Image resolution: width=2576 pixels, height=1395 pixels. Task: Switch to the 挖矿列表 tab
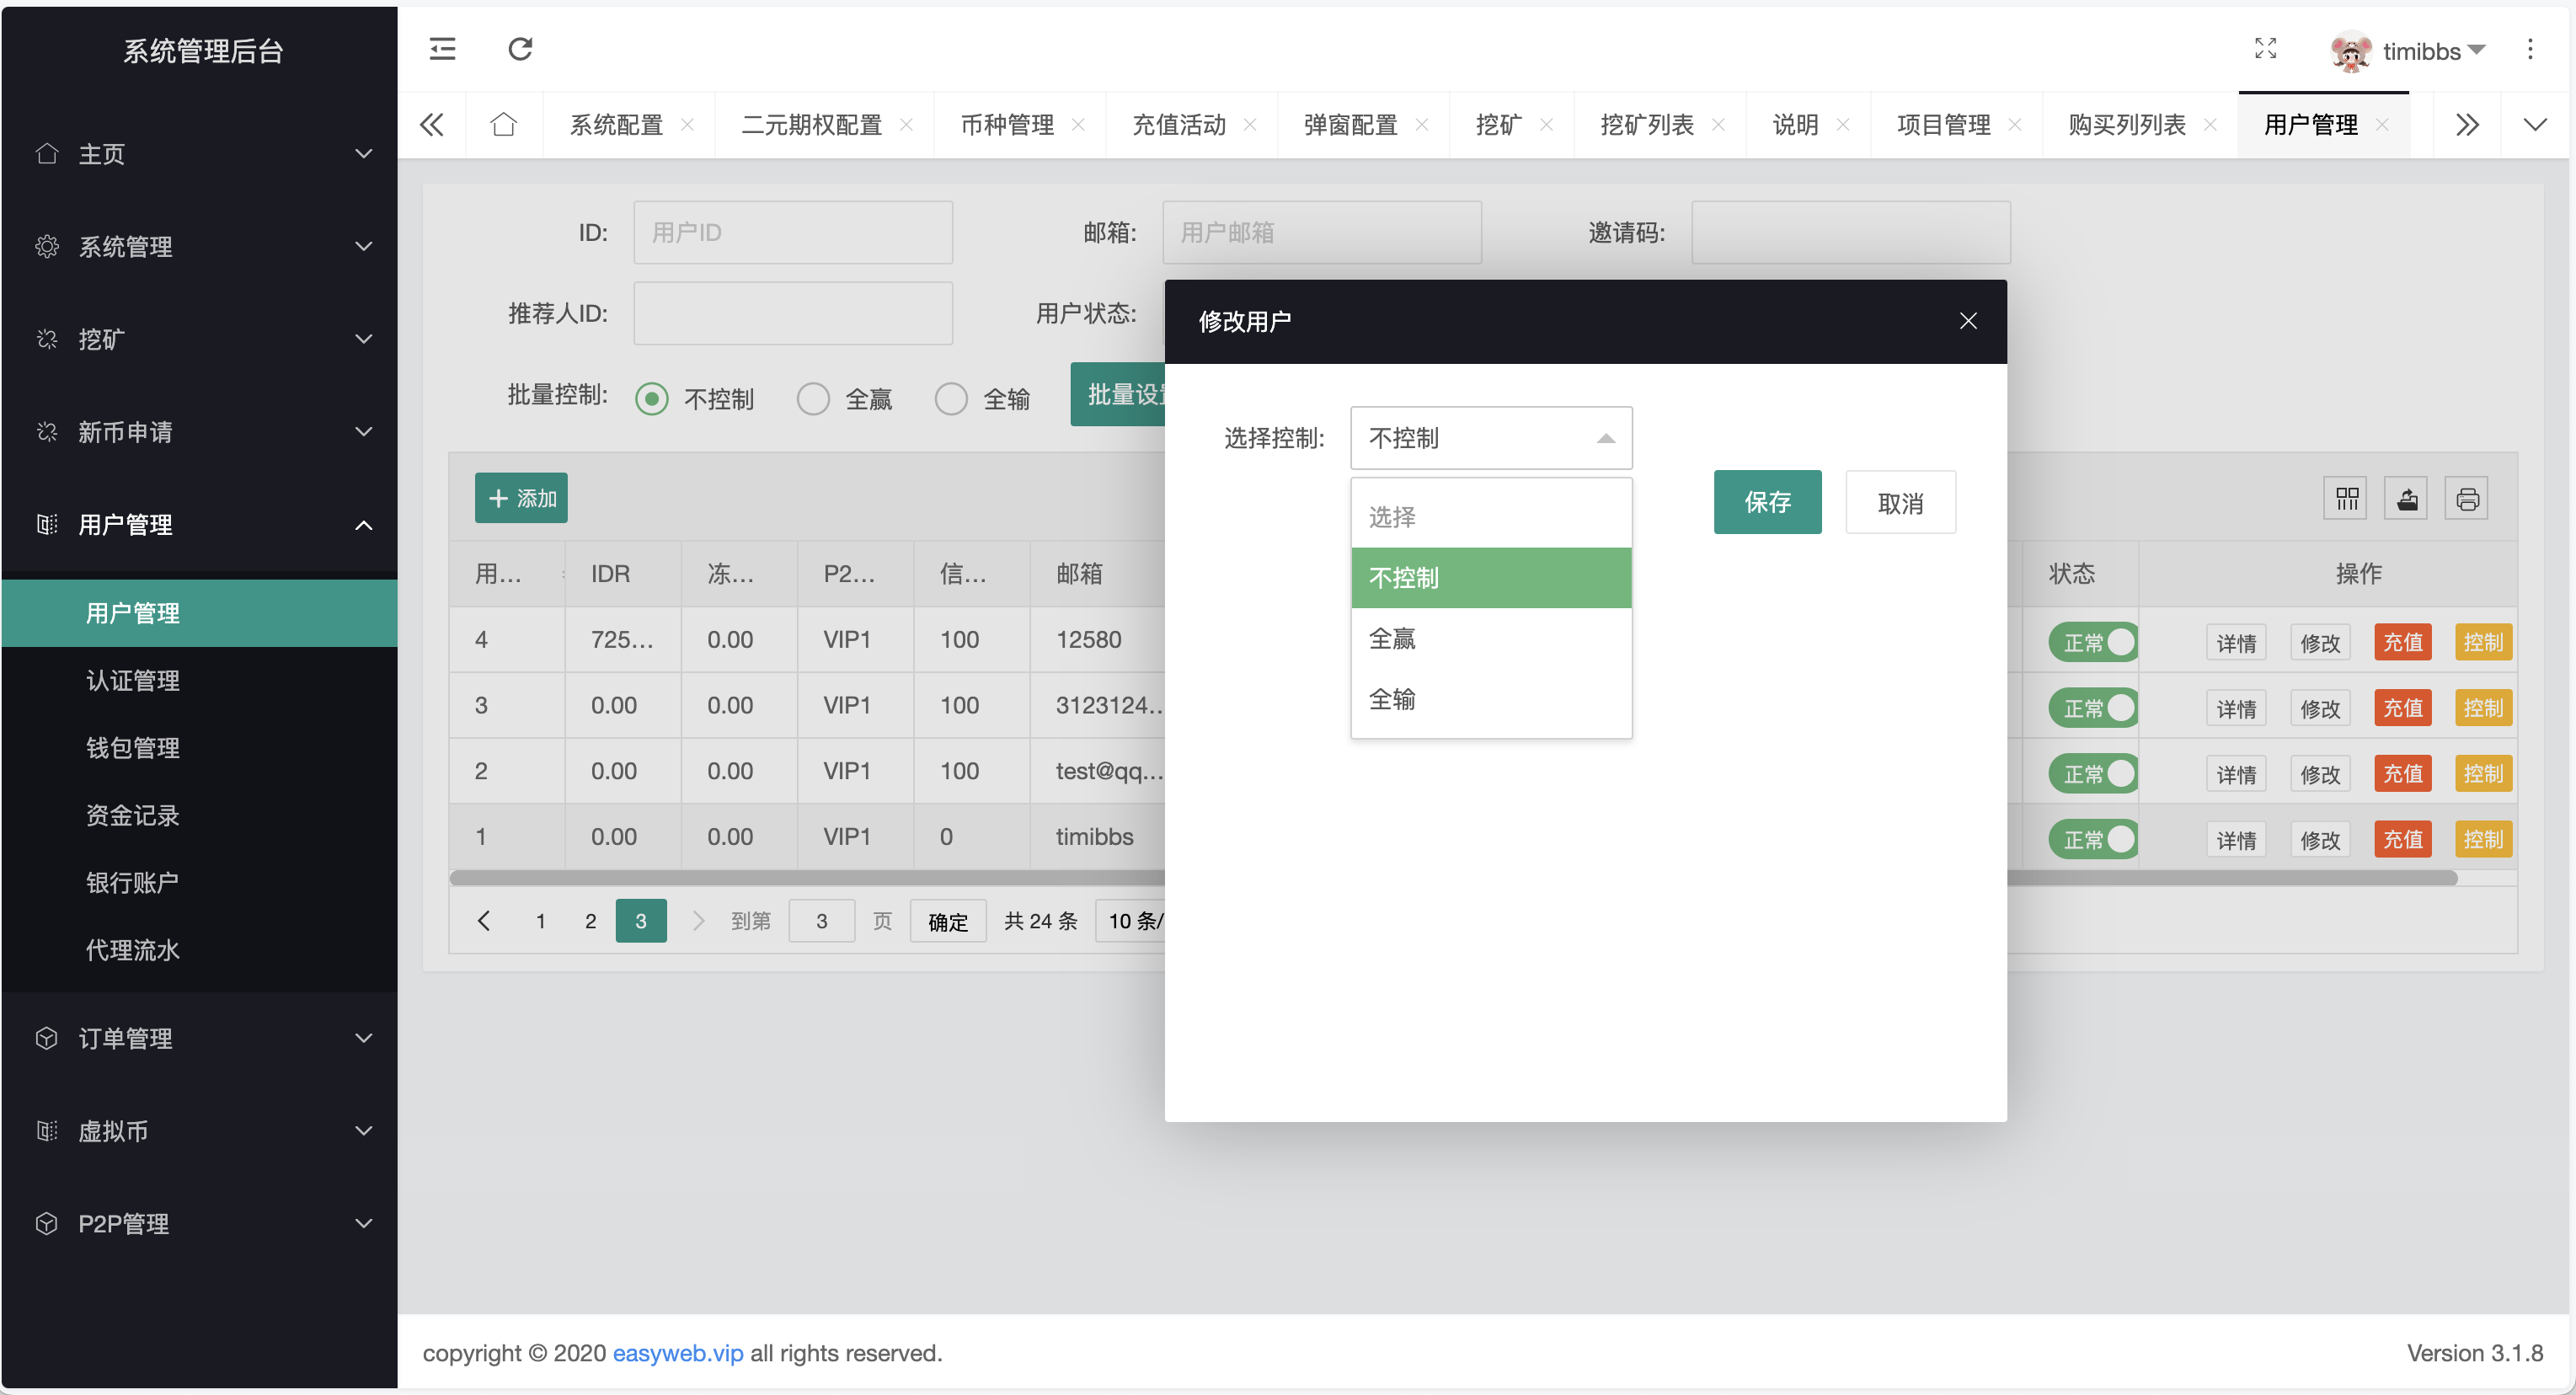coord(1647,124)
